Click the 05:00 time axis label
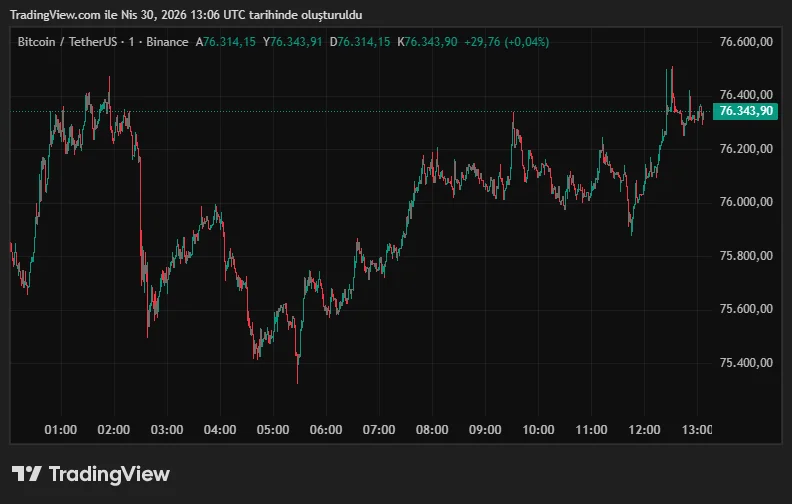Viewport: 792px width, 504px height. click(273, 430)
